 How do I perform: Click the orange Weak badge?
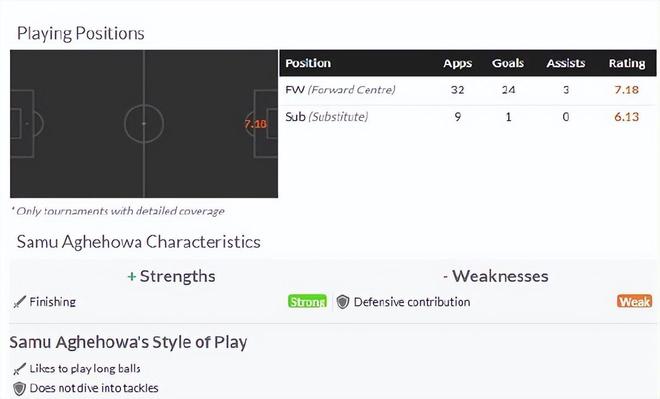tap(635, 302)
